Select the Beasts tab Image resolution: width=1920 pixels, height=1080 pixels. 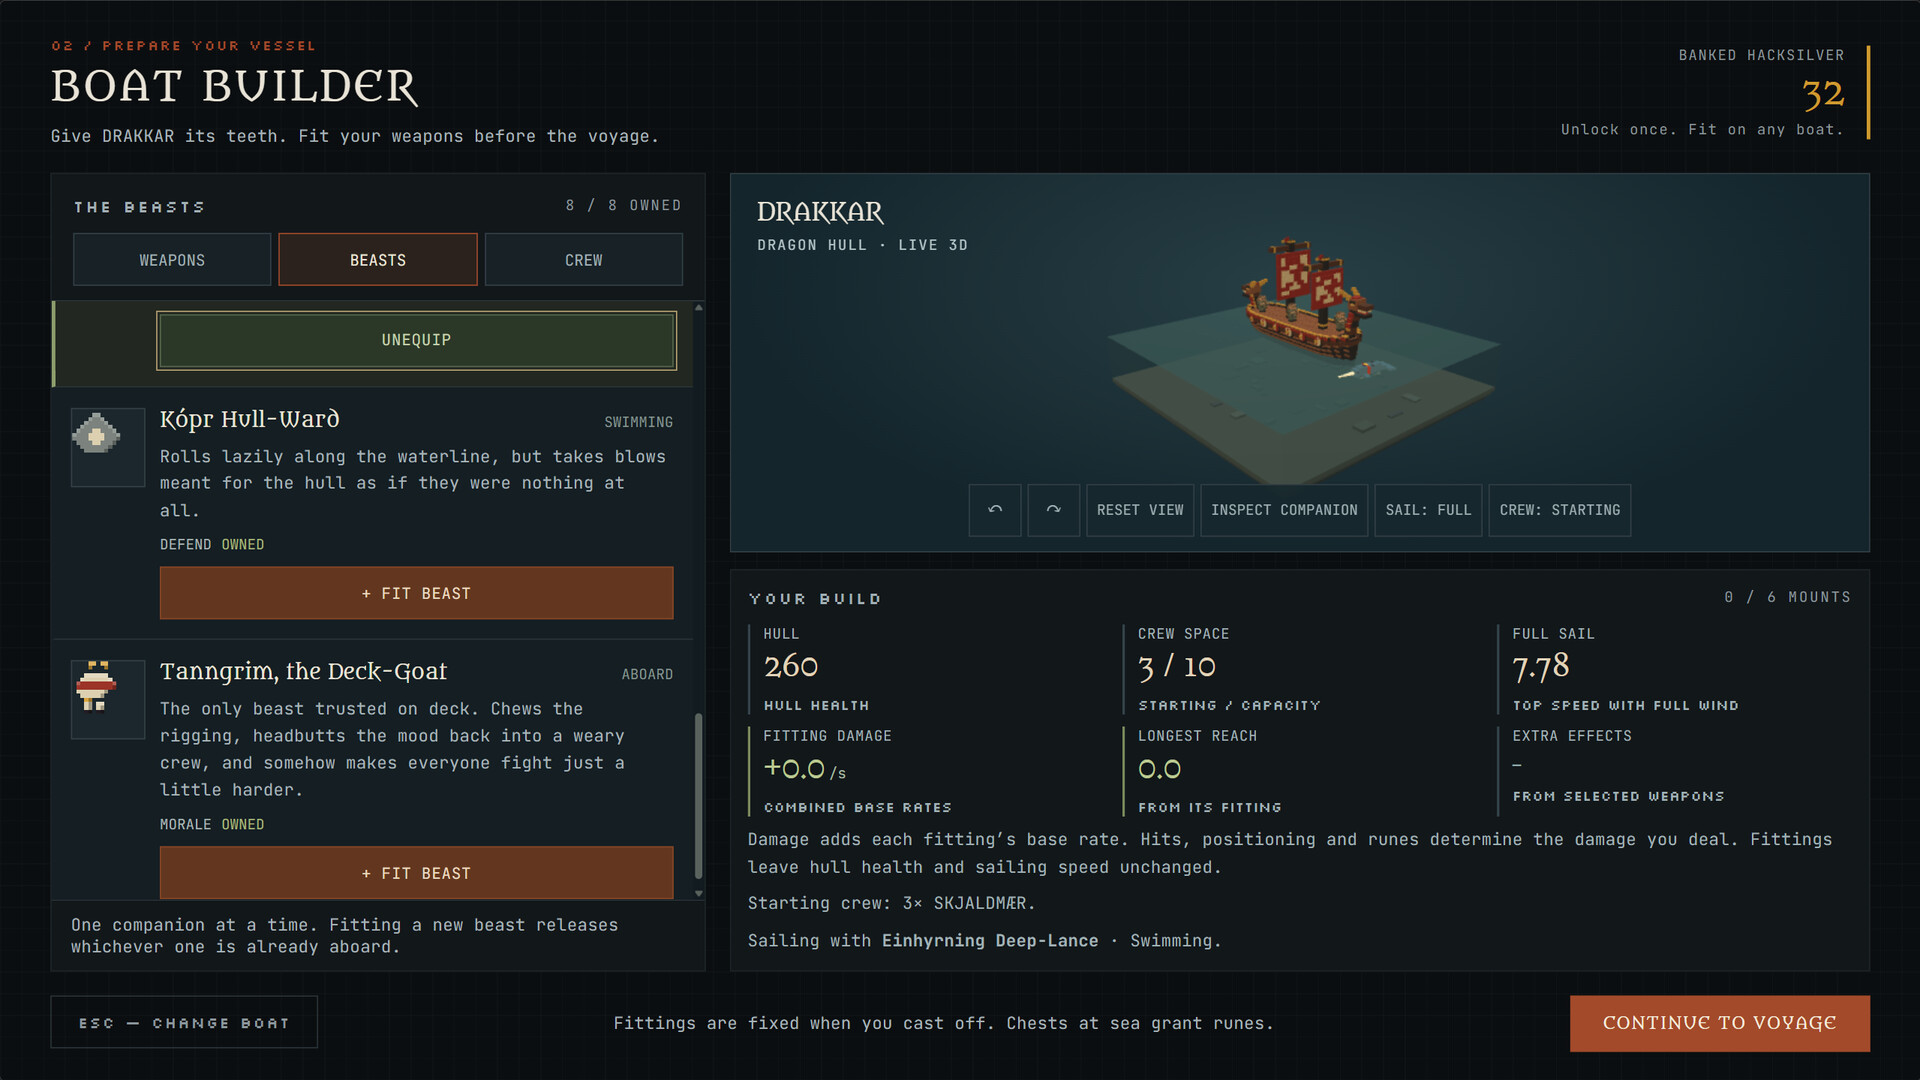tap(378, 260)
